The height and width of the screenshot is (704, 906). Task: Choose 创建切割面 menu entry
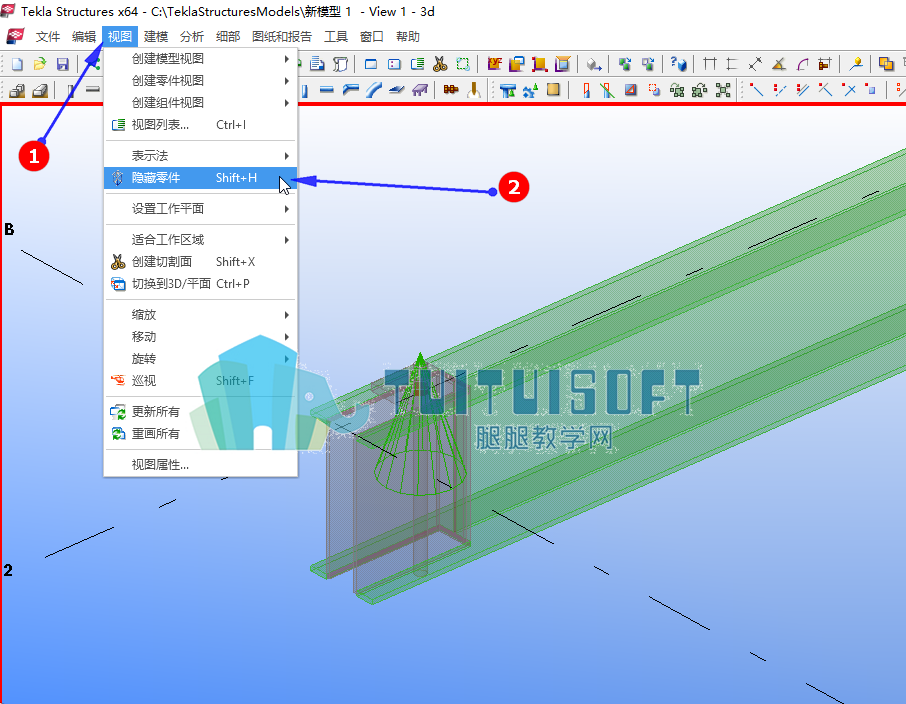pos(200,262)
